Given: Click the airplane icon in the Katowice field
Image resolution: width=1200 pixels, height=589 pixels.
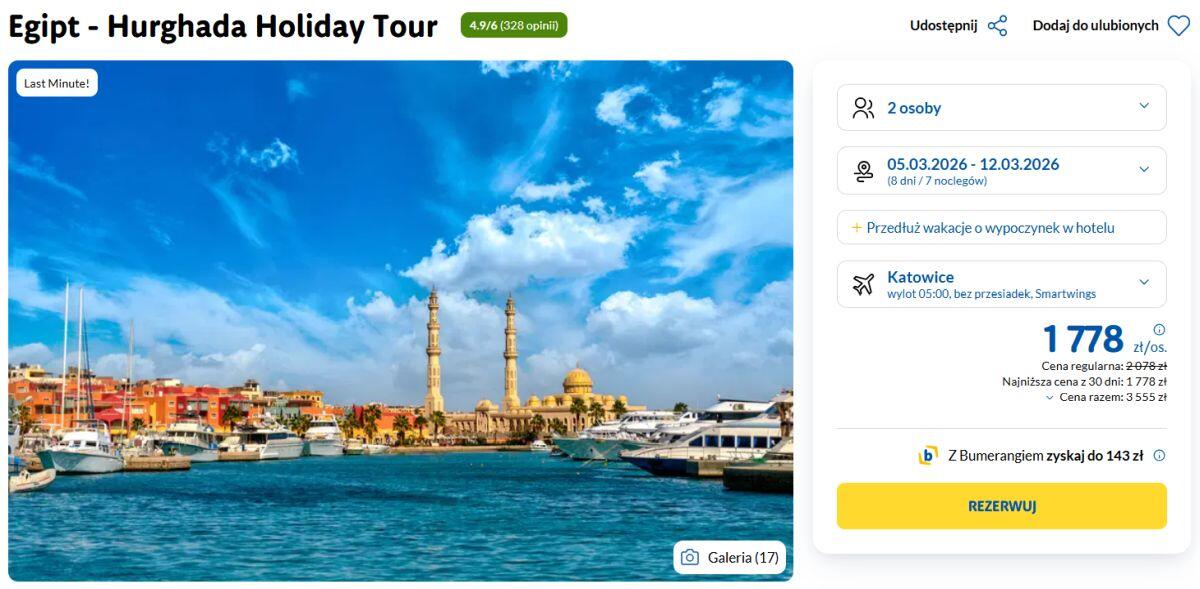Looking at the screenshot, I should coord(863,284).
